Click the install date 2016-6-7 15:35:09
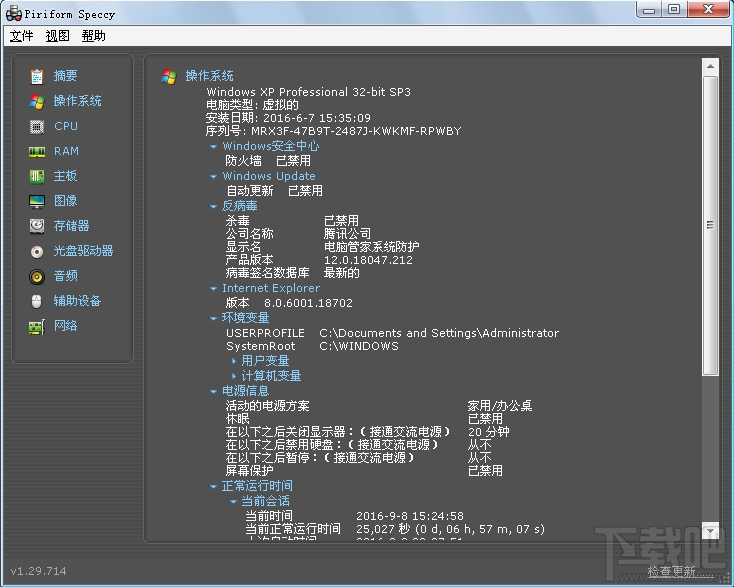 (x=317, y=118)
